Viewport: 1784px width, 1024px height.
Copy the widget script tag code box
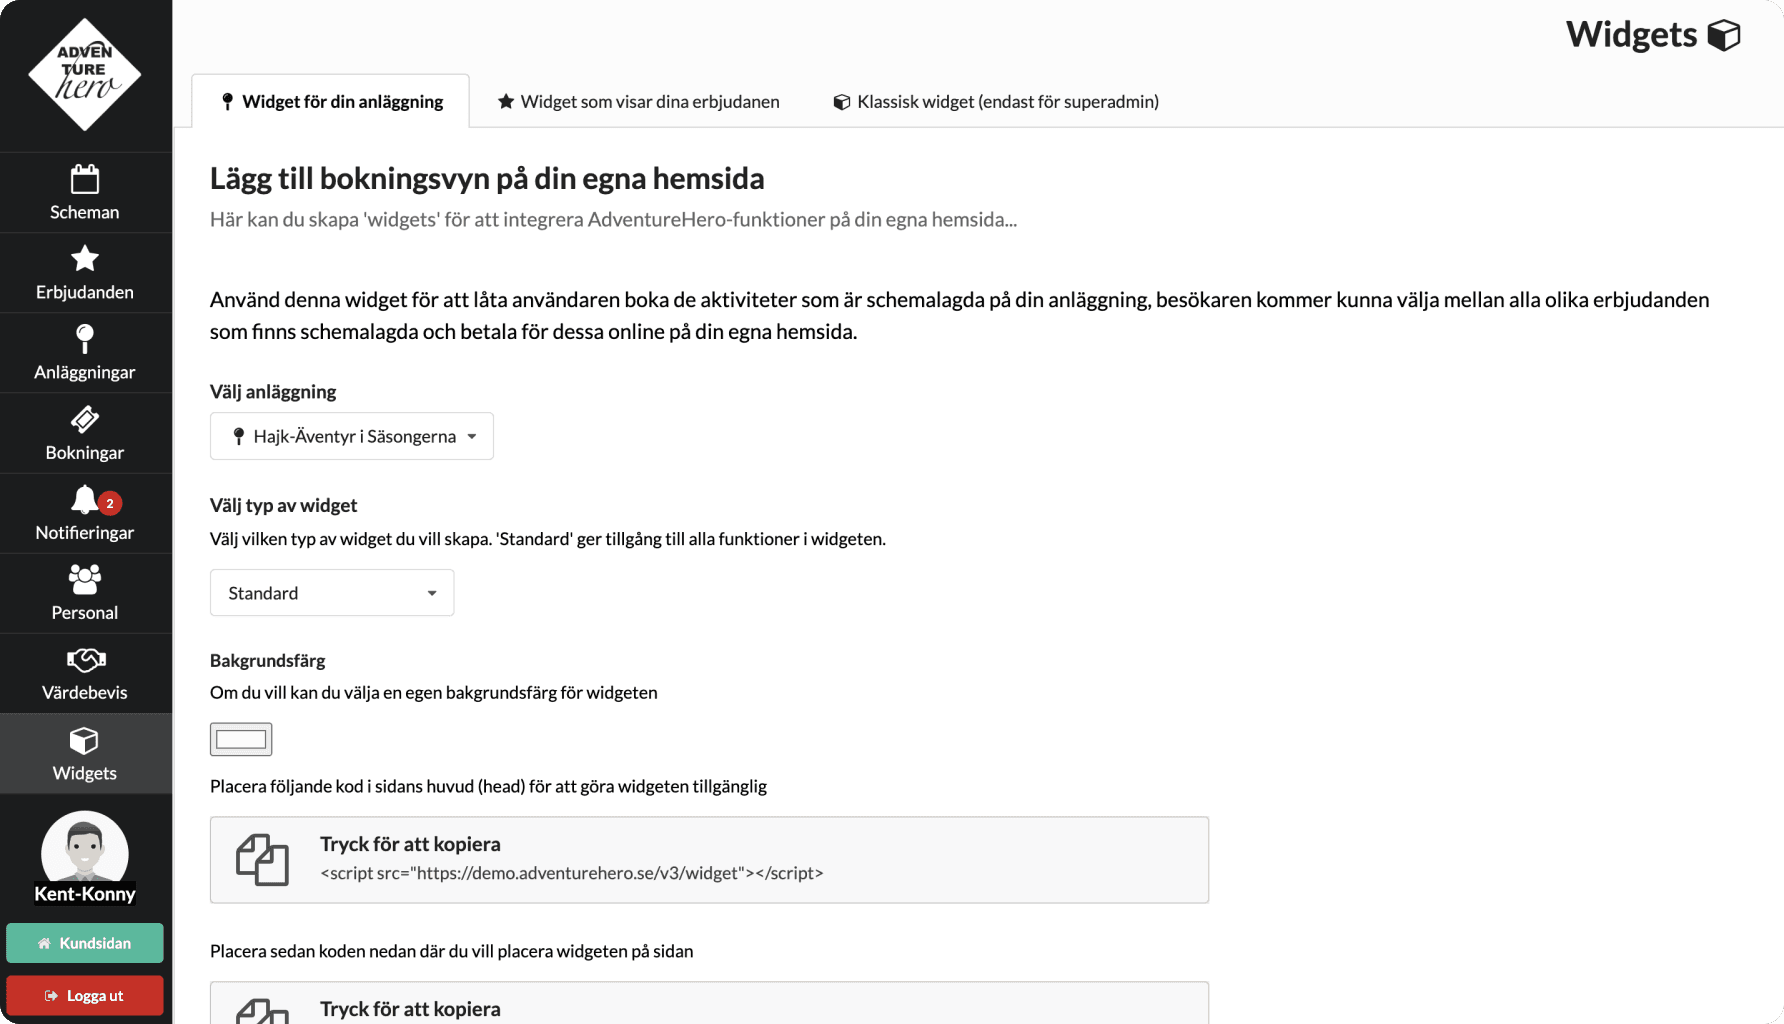(x=709, y=860)
